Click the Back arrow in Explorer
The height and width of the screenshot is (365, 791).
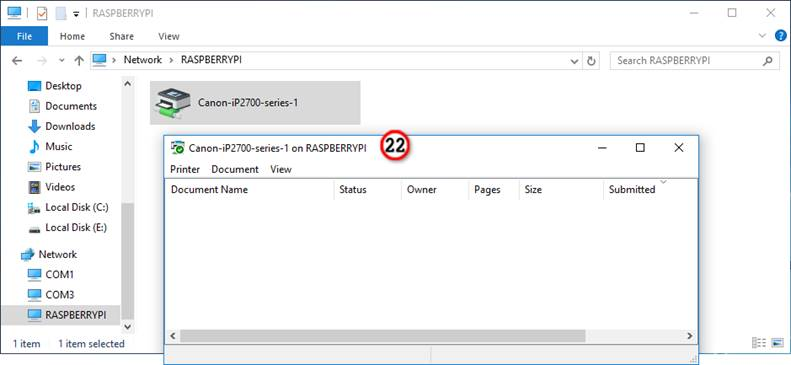[x=17, y=60]
